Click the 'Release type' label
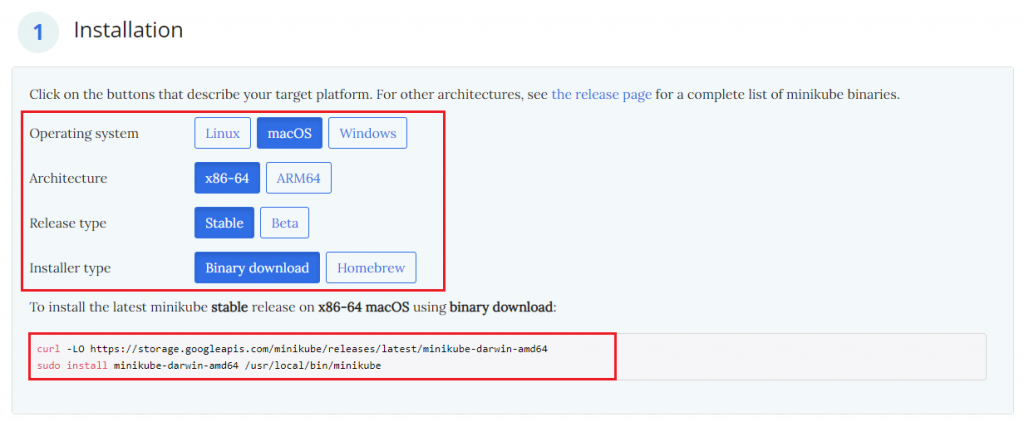1024x422 pixels. point(68,223)
